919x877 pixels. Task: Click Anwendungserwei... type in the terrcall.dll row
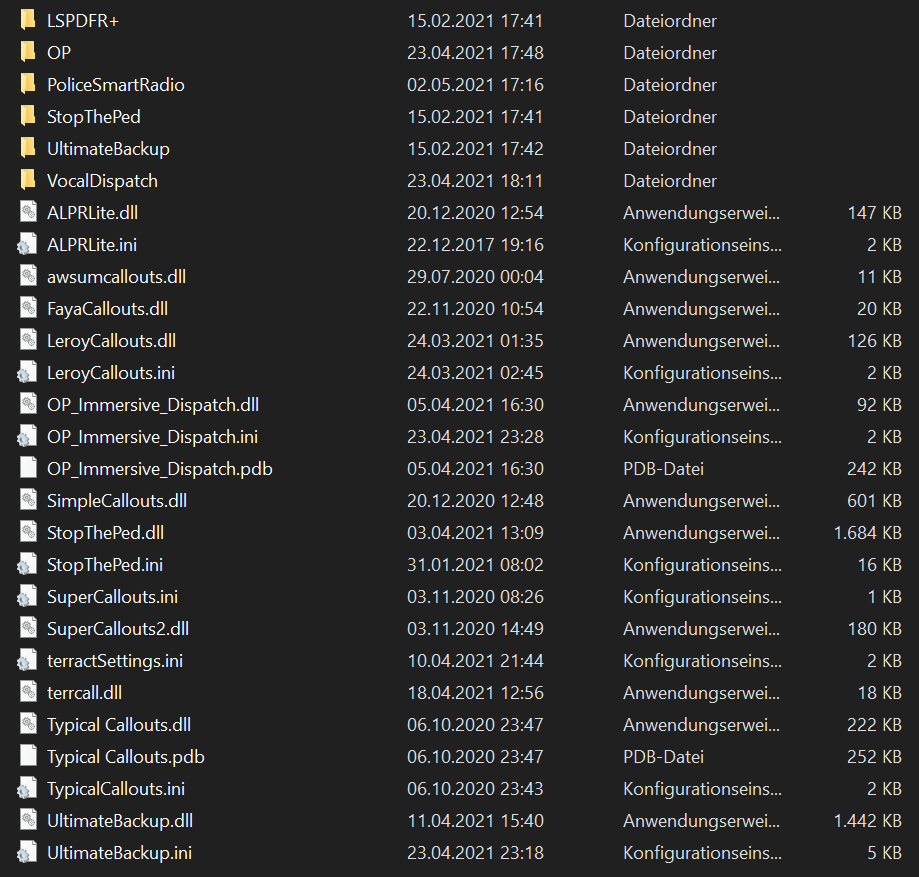(x=701, y=692)
